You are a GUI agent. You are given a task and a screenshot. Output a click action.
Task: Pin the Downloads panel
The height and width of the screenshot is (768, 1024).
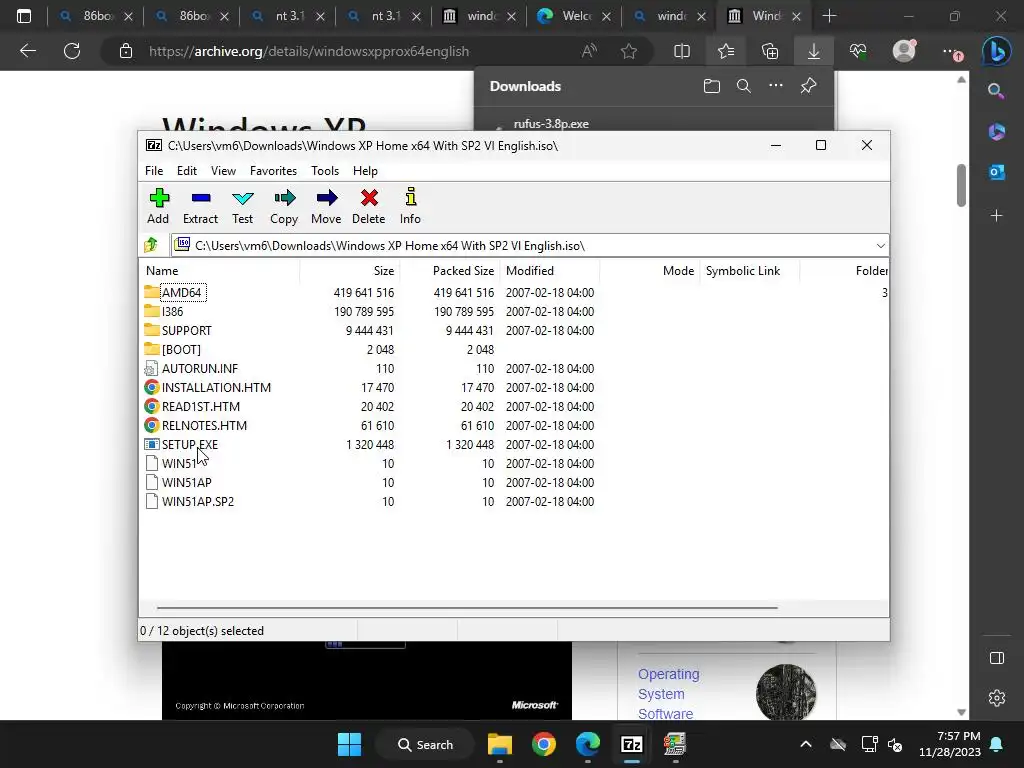click(x=808, y=86)
